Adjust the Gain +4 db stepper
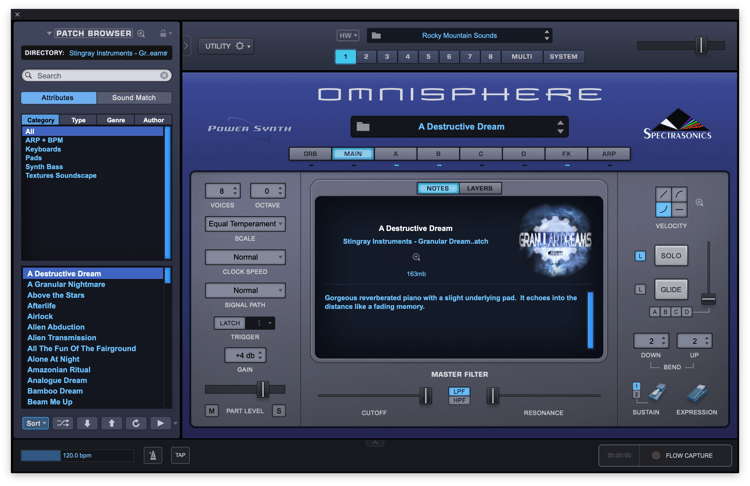Screen dimensions: 750x486 260,355
